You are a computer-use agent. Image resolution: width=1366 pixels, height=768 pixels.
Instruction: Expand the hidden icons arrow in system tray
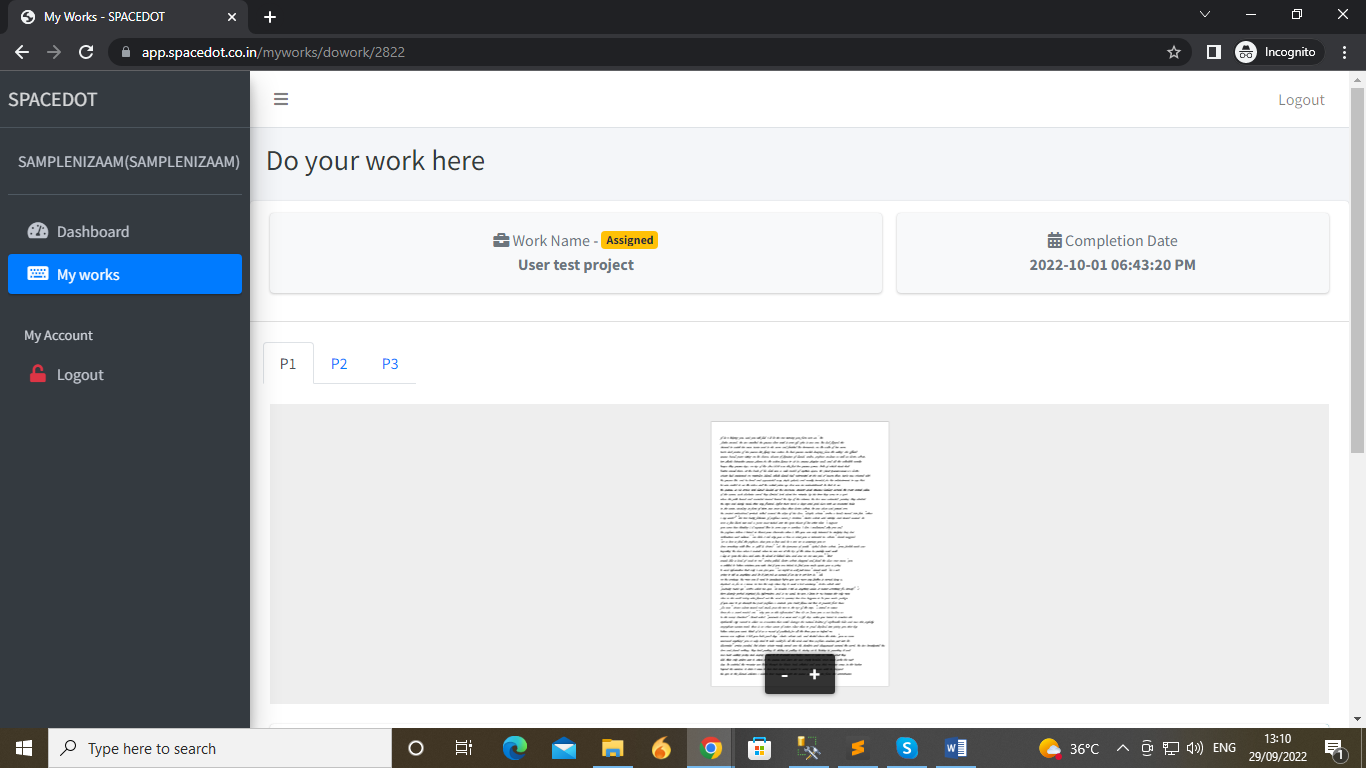click(x=1124, y=747)
